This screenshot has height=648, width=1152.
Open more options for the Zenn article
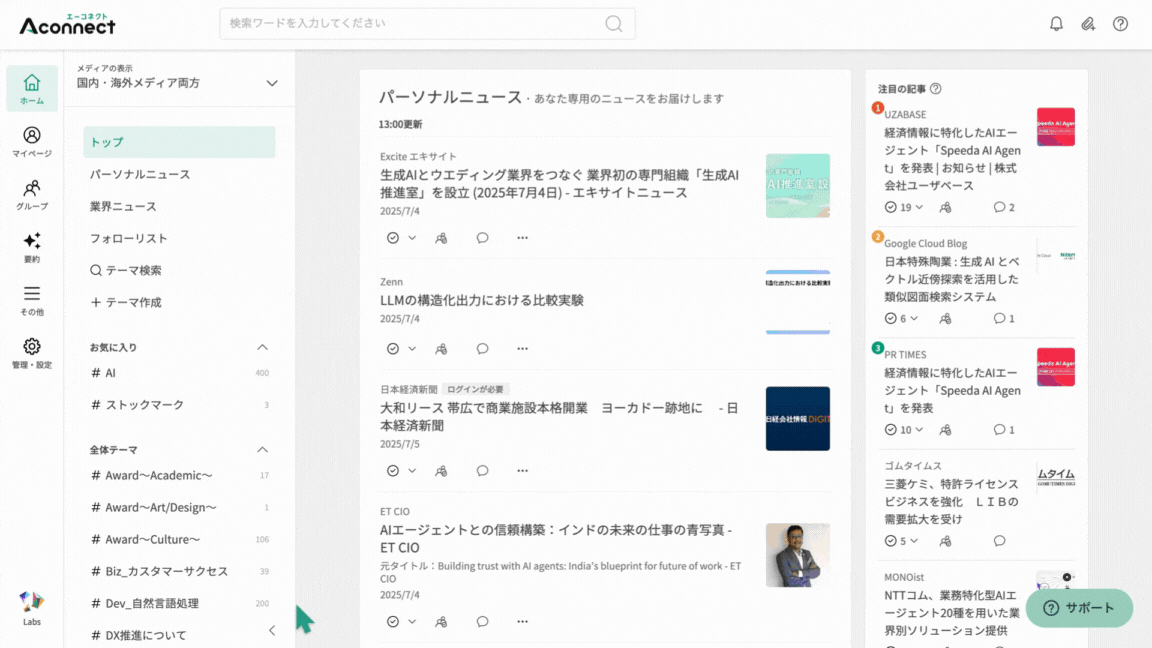click(x=522, y=349)
